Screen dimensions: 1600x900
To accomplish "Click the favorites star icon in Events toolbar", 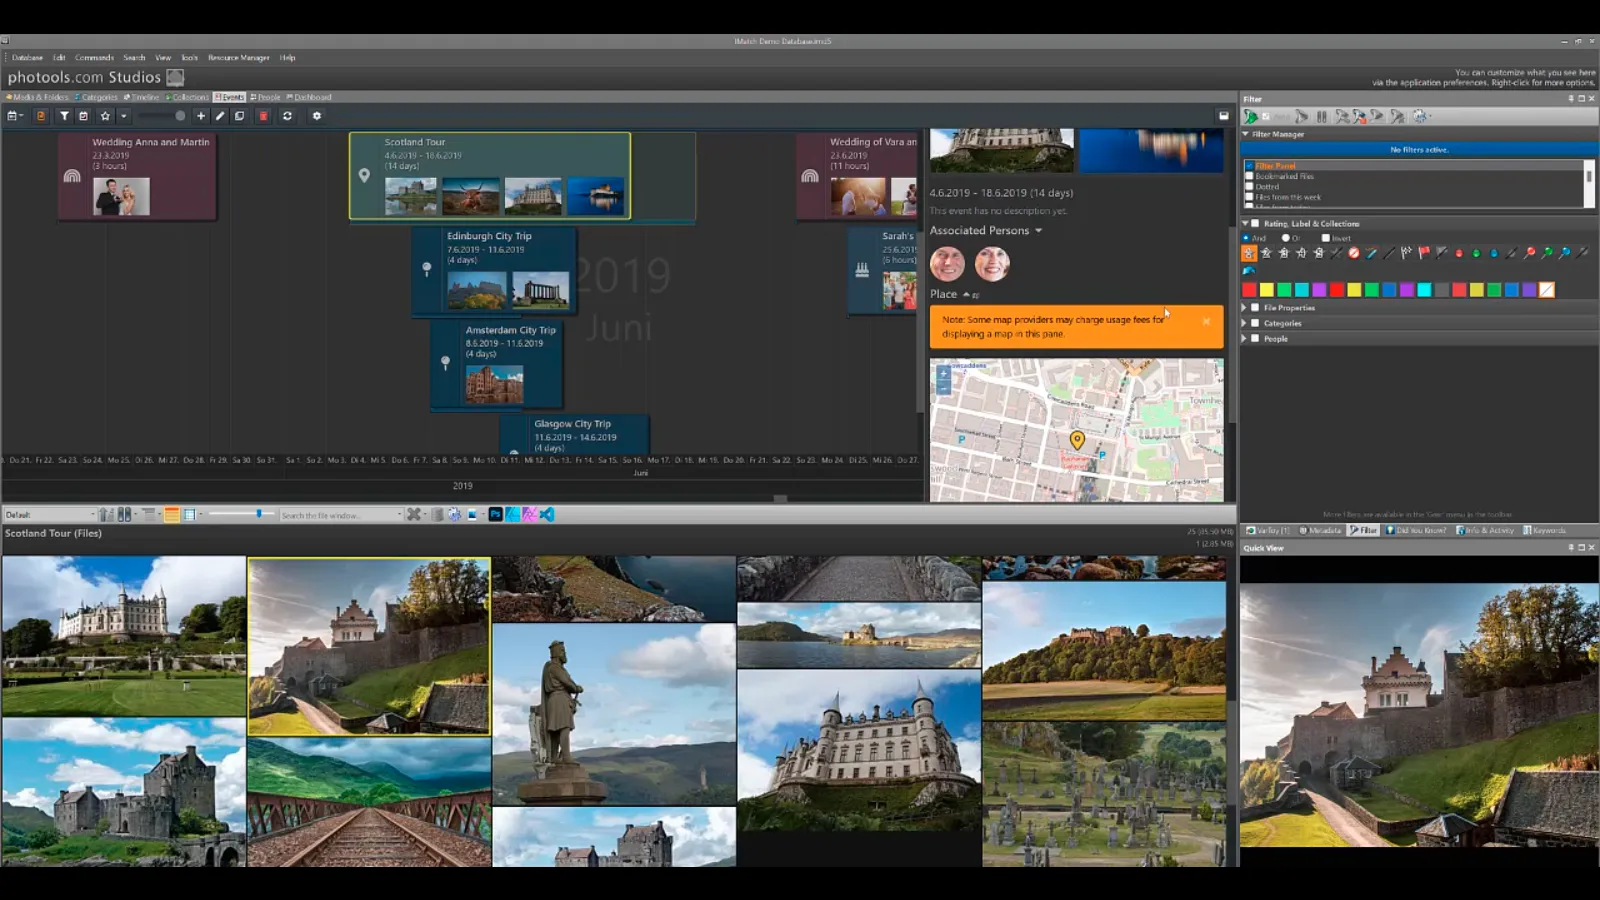I will 105,116.
